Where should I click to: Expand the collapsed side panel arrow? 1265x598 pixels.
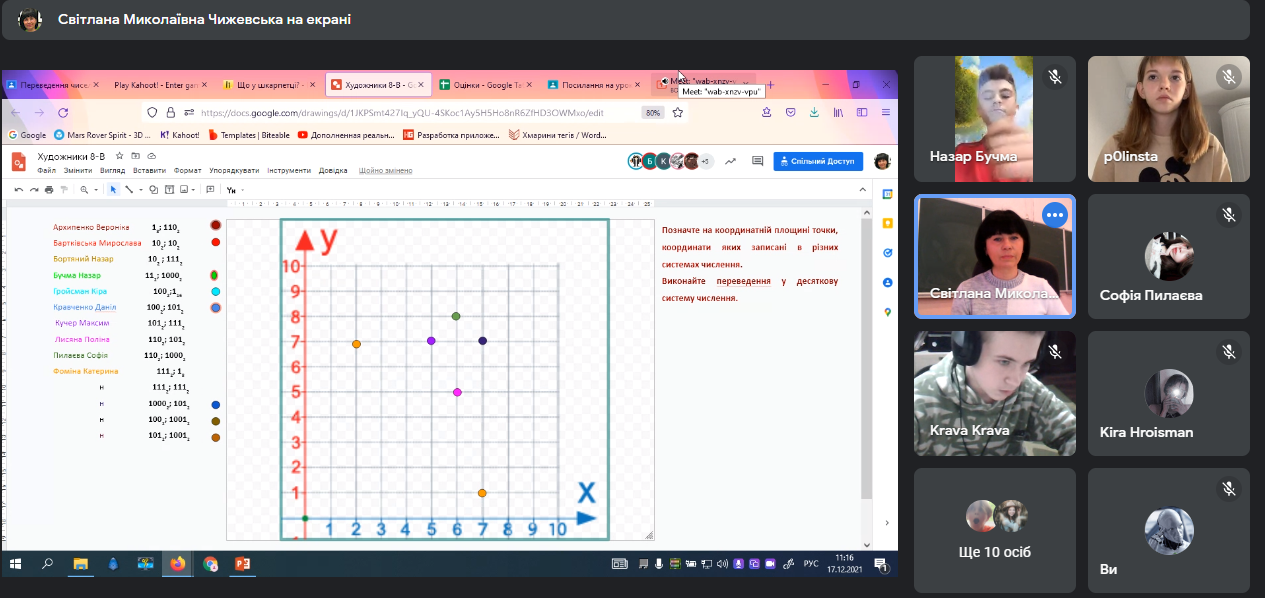(x=887, y=523)
